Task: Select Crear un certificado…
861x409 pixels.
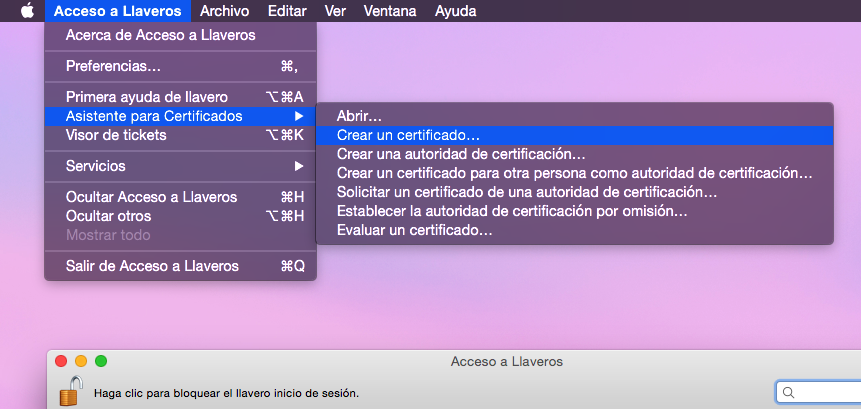Action: point(575,135)
